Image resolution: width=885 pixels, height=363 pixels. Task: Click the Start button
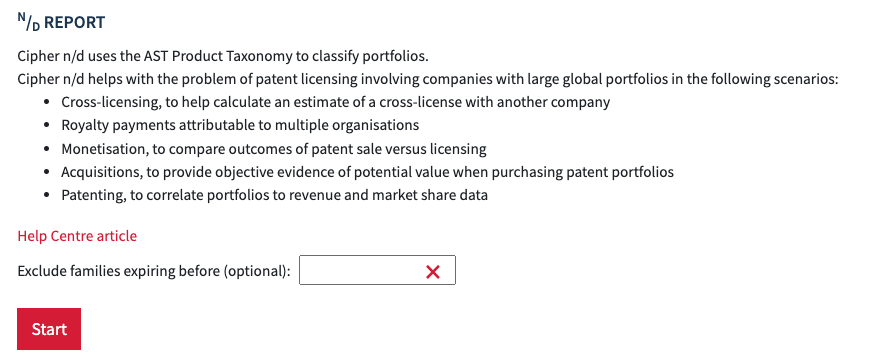click(49, 329)
